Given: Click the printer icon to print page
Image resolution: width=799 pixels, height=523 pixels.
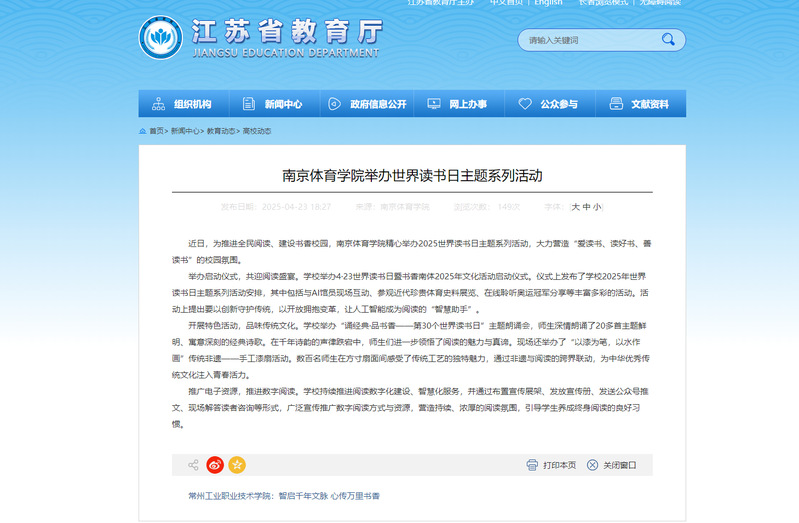Looking at the screenshot, I should (x=533, y=465).
